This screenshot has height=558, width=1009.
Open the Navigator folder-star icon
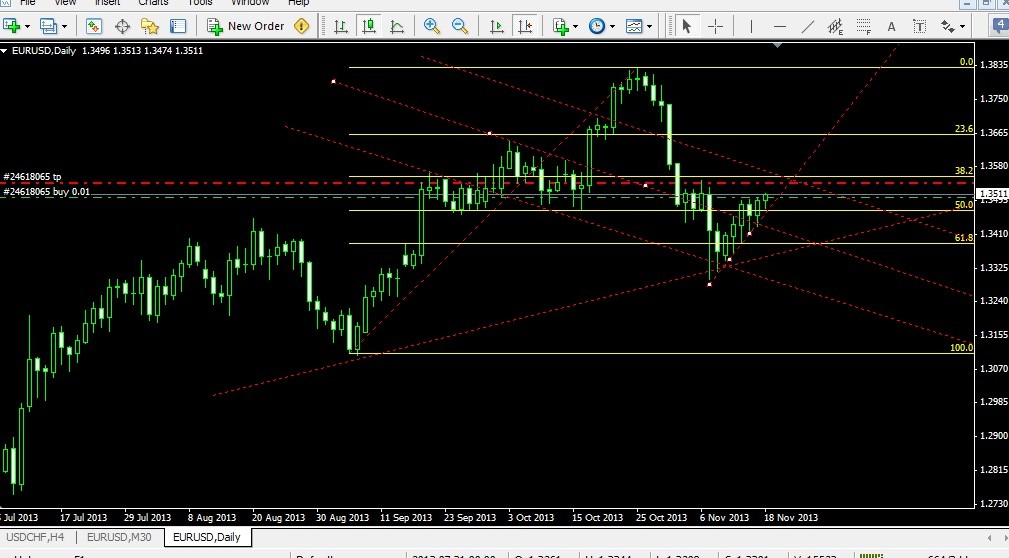150,26
